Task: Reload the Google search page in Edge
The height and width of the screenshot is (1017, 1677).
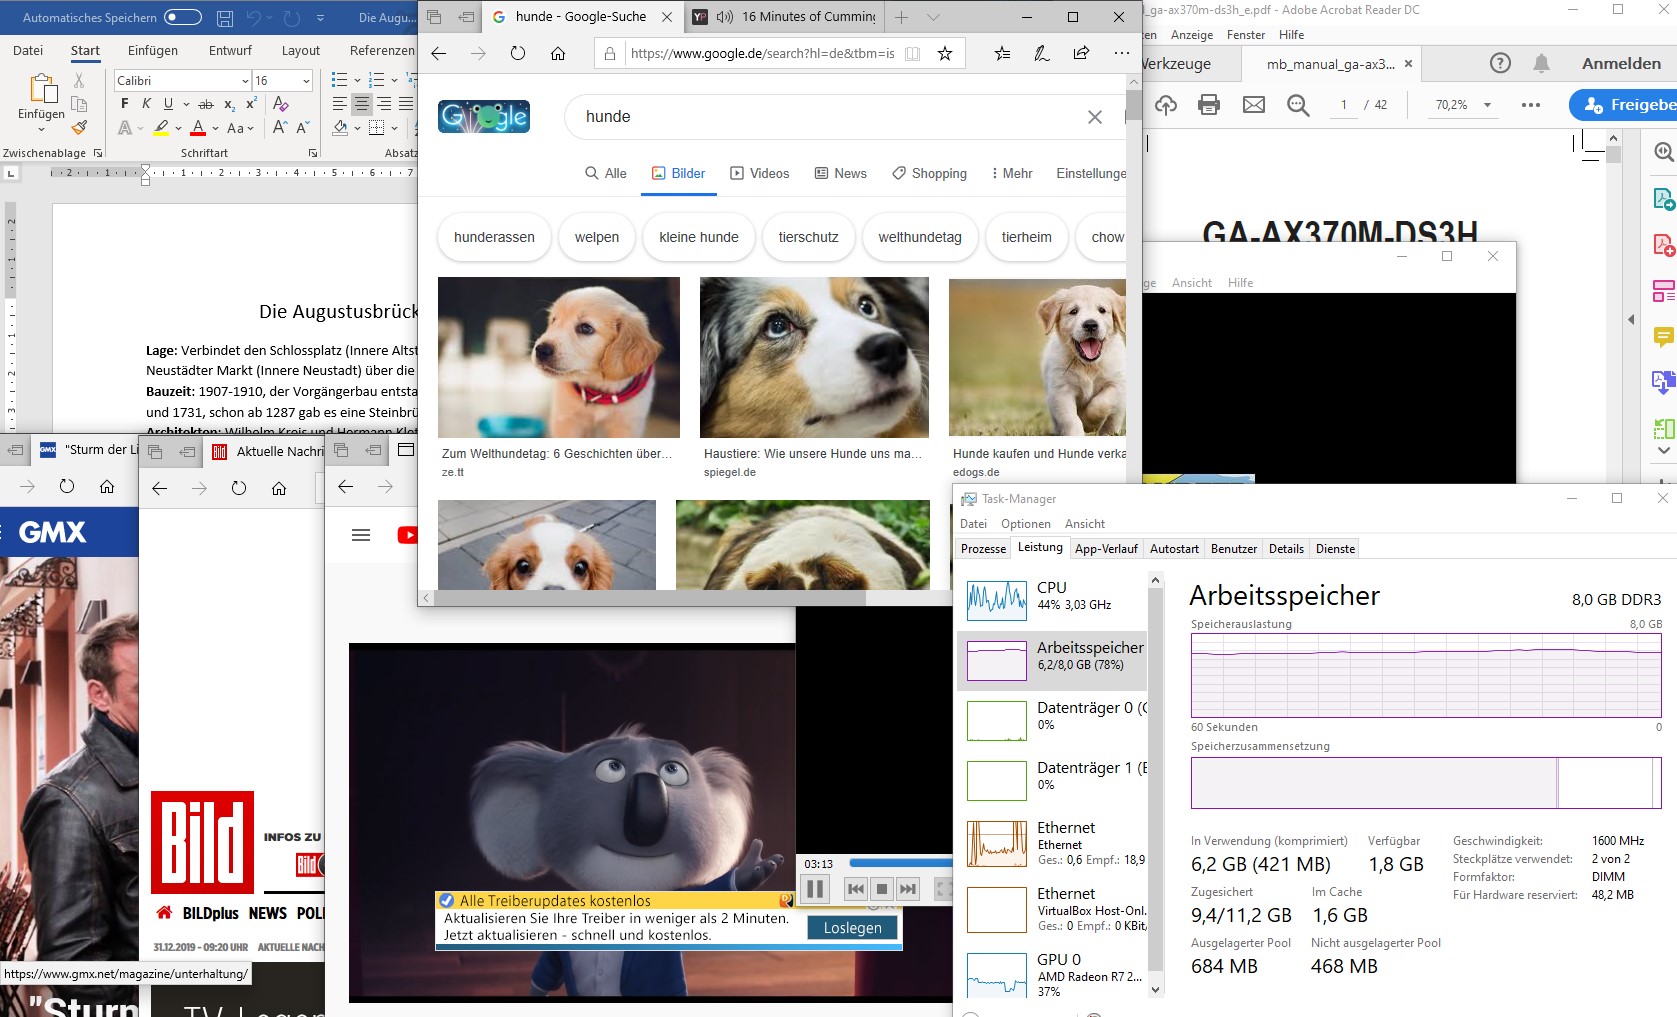Action: pyautogui.click(x=517, y=53)
